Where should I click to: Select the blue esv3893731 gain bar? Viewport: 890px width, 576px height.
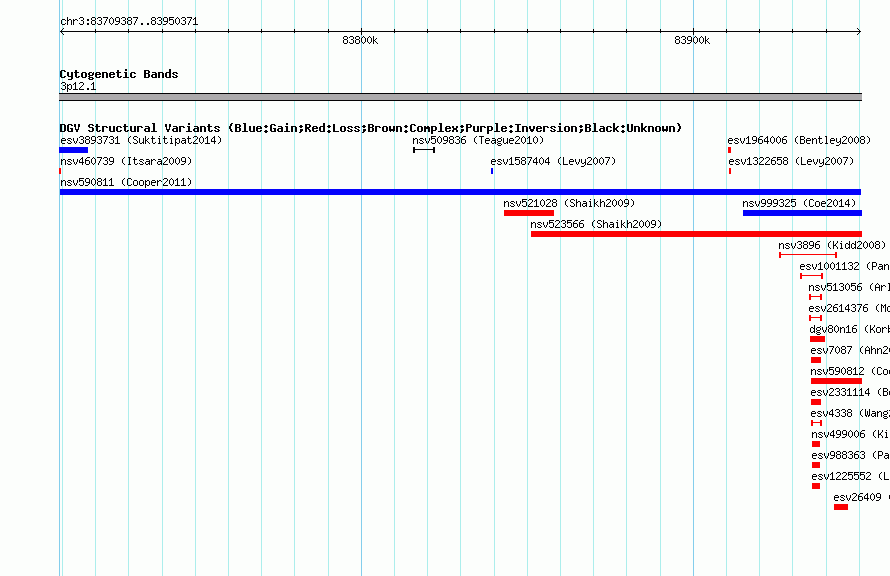(x=74, y=150)
